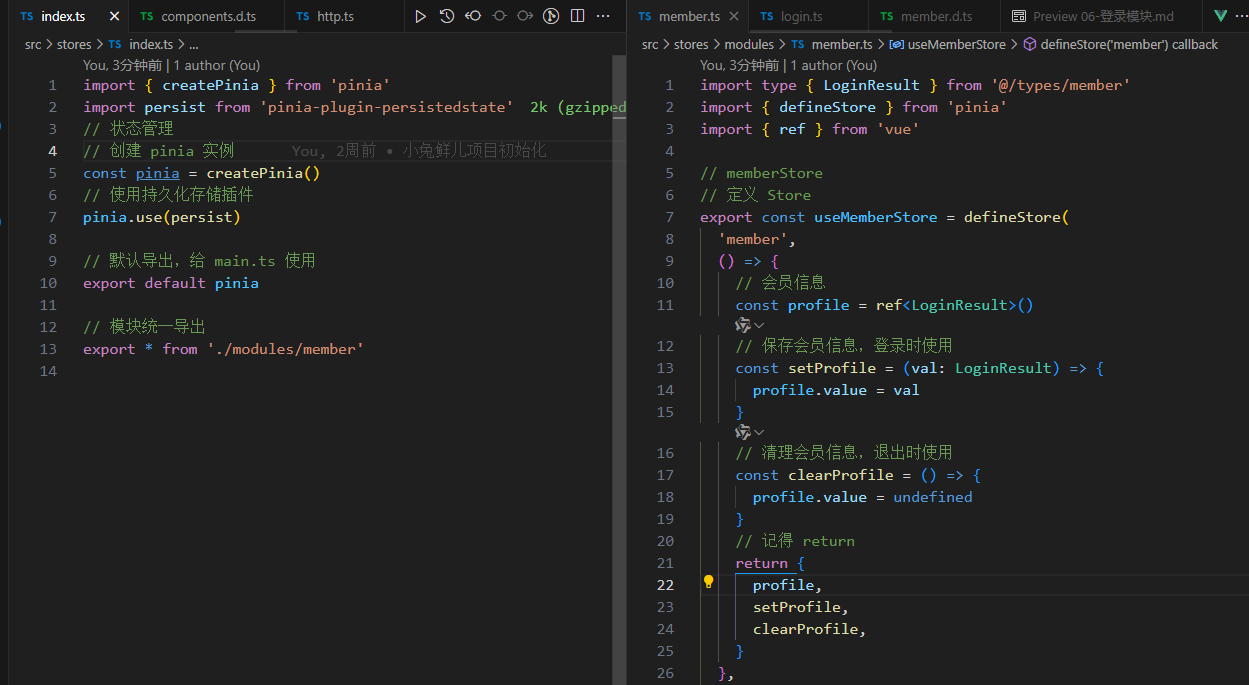
Task: Click 'export default pinia' line
Action: (171, 283)
